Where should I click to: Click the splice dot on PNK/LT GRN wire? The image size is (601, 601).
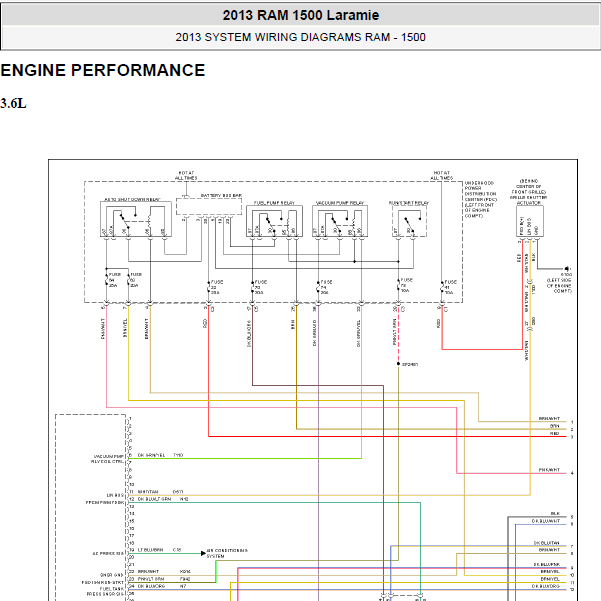point(398,364)
